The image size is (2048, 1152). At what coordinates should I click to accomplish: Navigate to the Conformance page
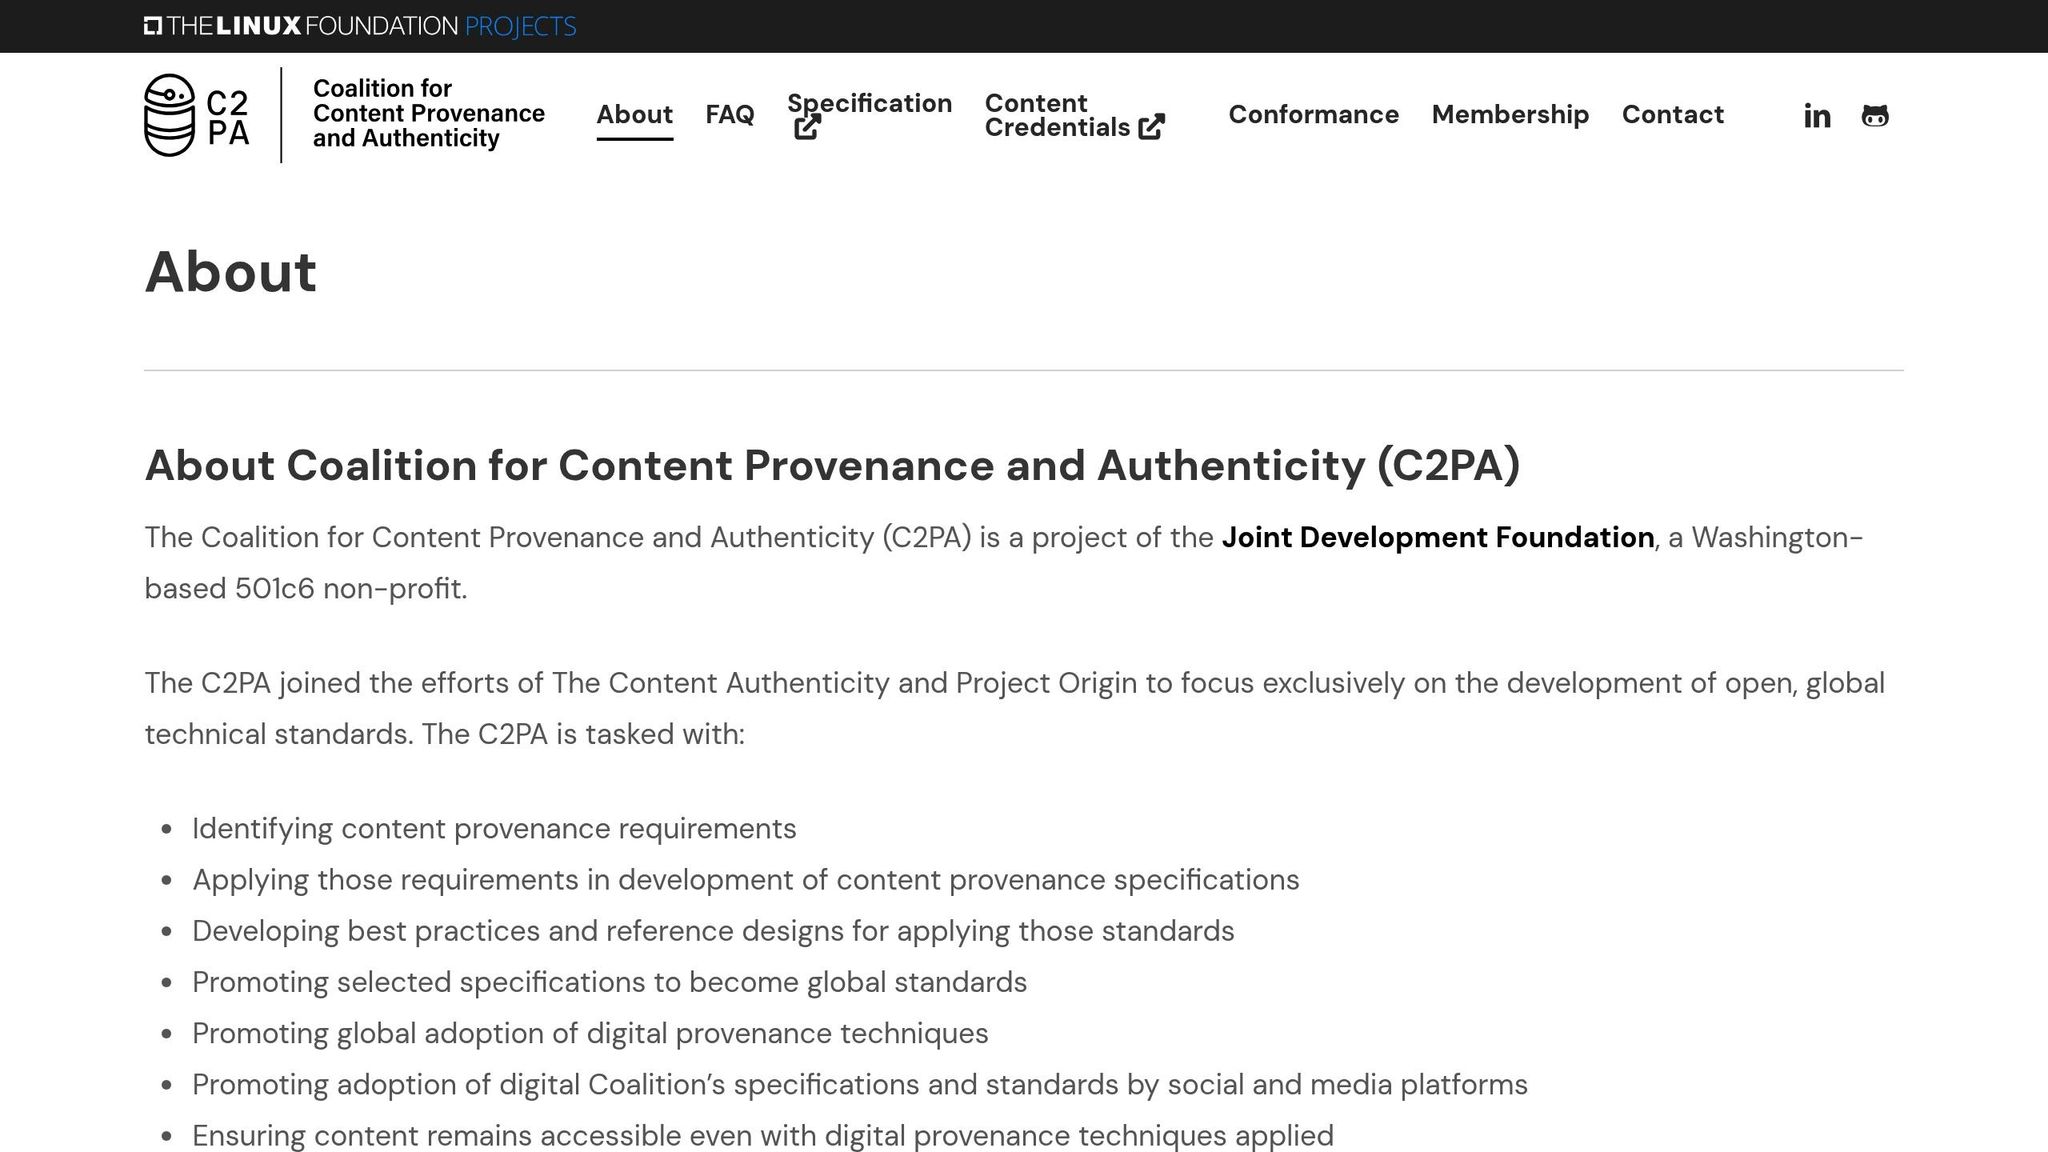click(x=1313, y=115)
